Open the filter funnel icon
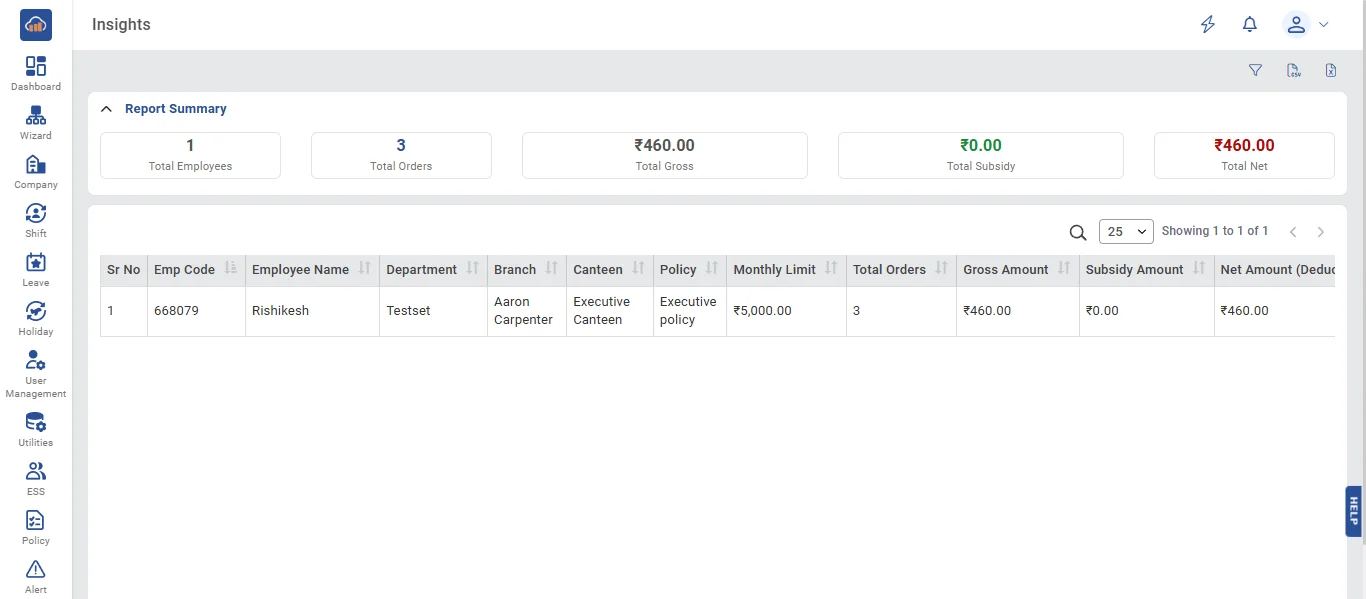Viewport: 1366px width, 599px height. [x=1256, y=70]
